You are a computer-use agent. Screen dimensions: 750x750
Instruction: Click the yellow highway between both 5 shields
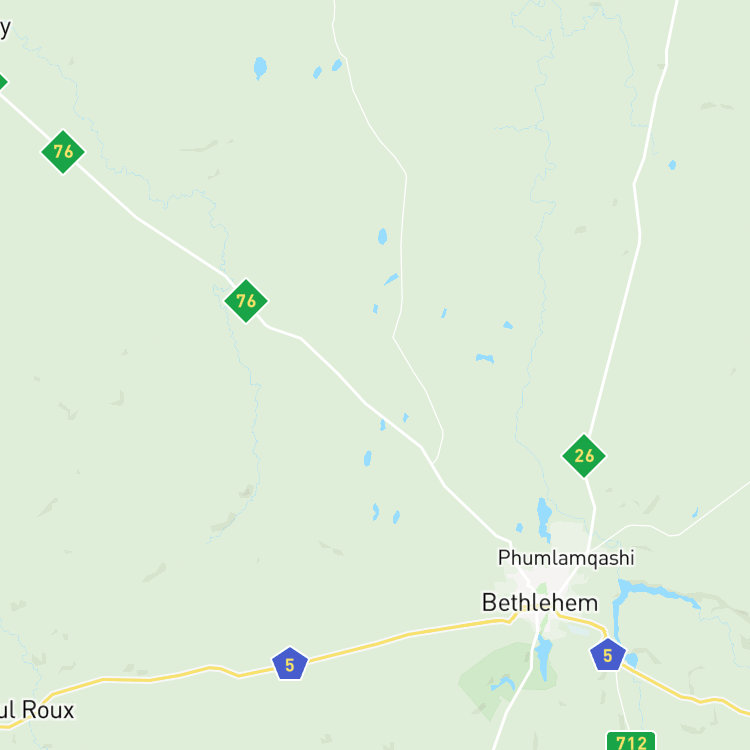coord(407,634)
